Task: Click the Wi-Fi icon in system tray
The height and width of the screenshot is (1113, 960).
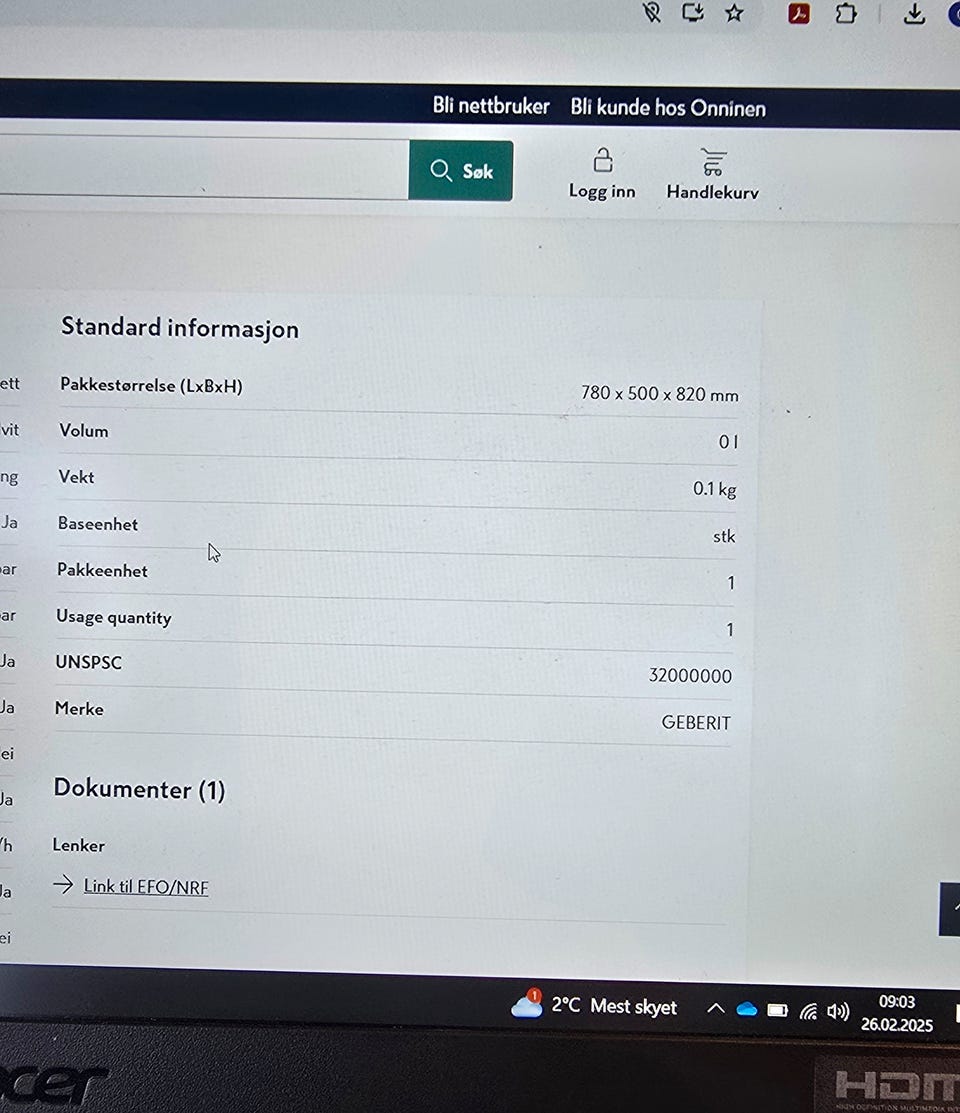Action: coord(808,1011)
